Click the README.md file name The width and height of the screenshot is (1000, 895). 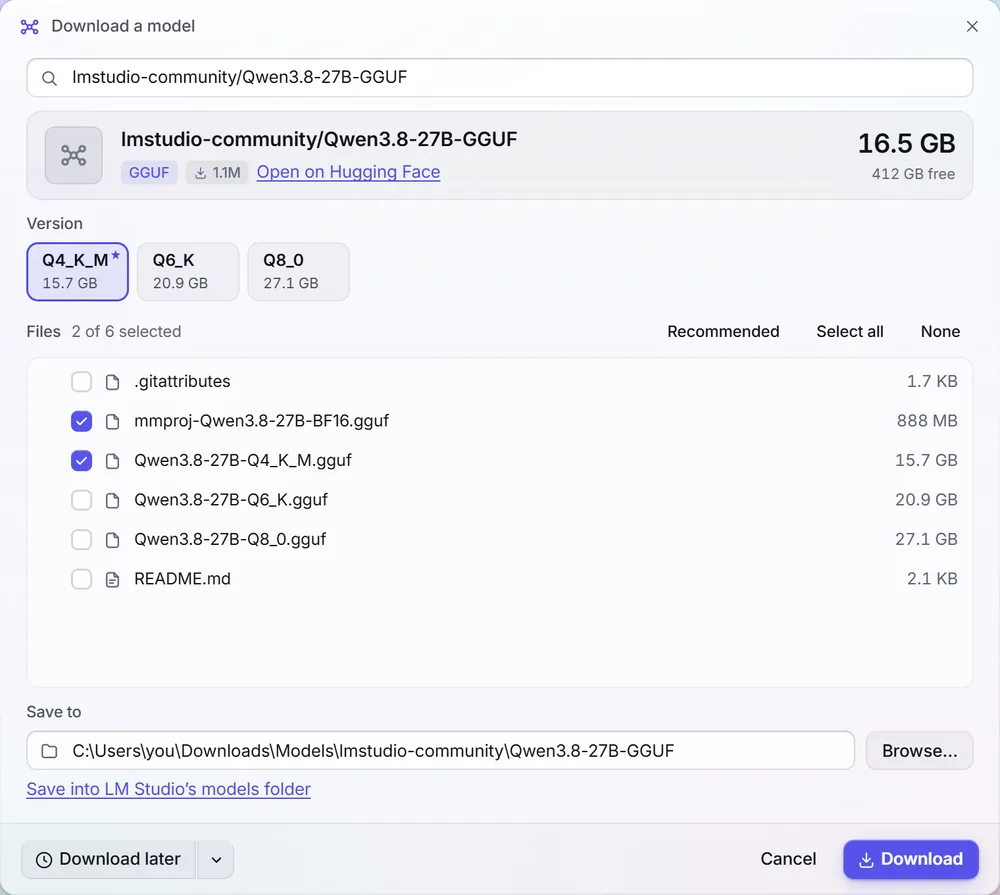pos(182,579)
